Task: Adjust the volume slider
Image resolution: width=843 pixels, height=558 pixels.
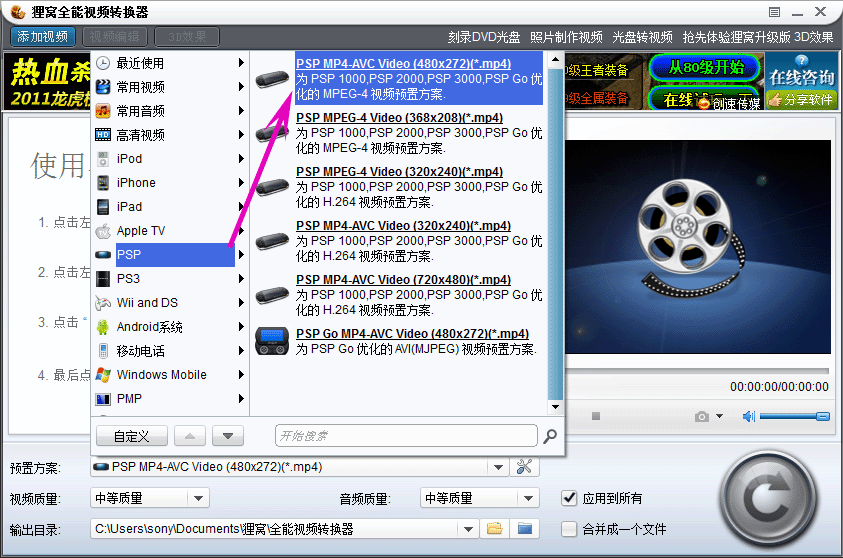Action: pos(795,417)
